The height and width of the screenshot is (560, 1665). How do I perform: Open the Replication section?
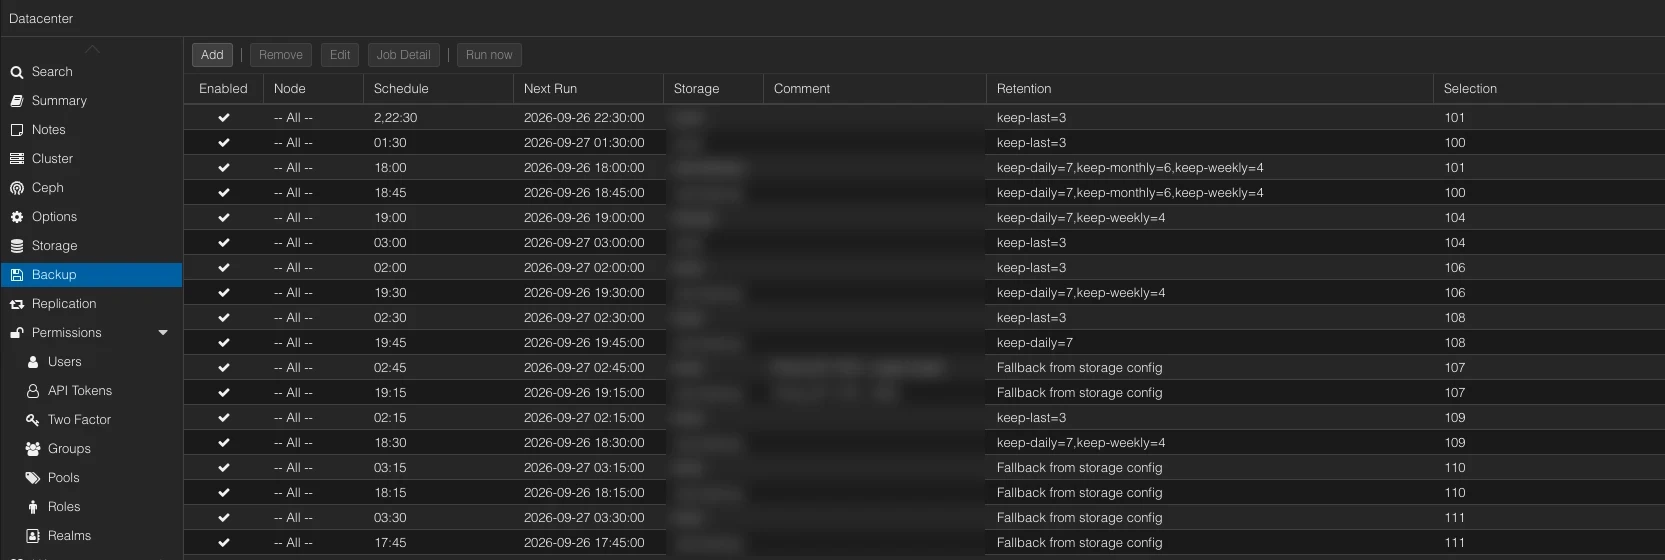(x=91, y=304)
